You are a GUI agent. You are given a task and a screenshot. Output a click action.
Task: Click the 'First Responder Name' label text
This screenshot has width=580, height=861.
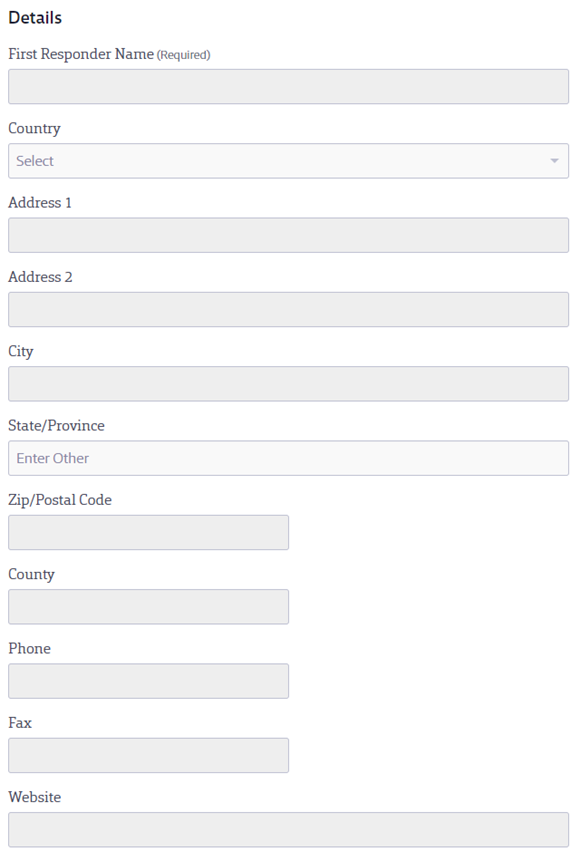tap(81, 54)
